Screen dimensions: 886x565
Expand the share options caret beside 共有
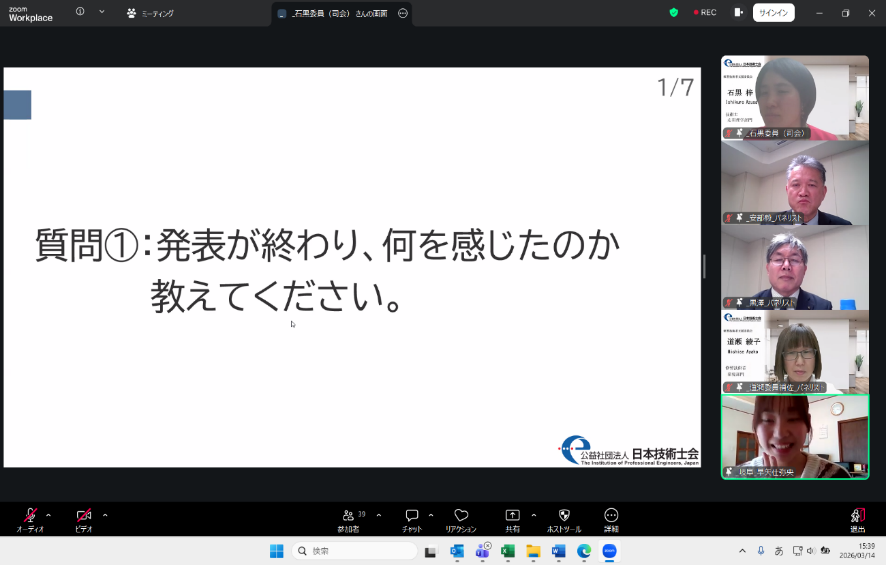click(533, 515)
